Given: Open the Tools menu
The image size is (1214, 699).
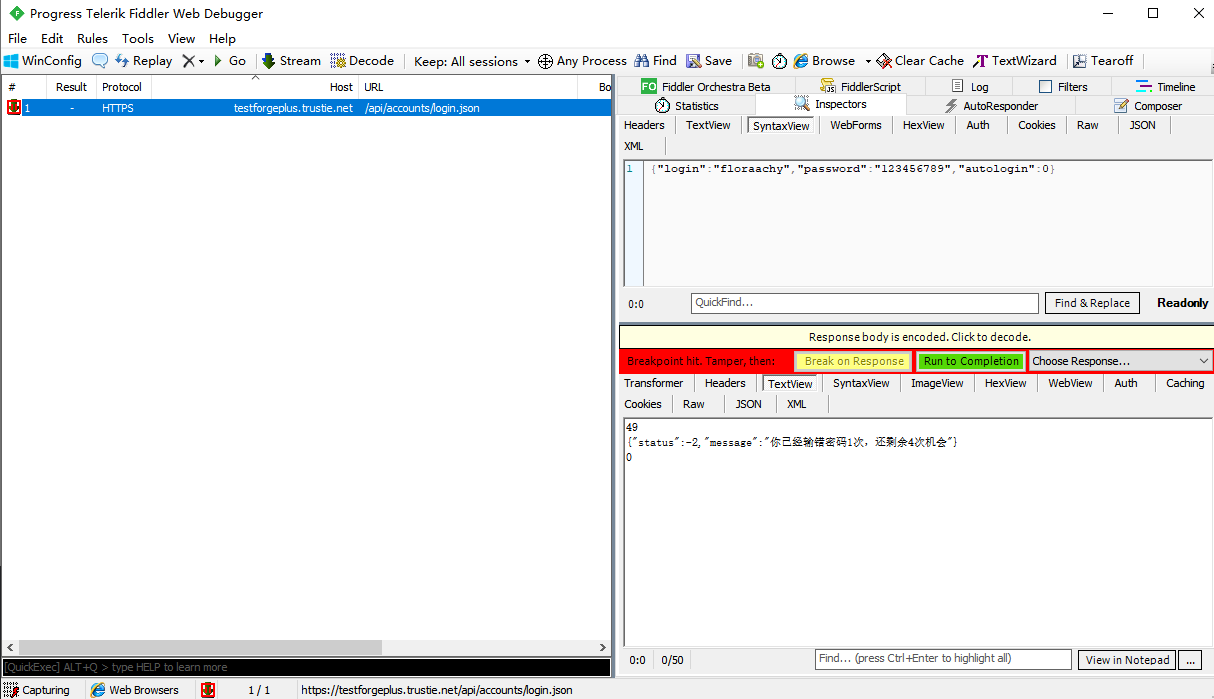Looking at the screenshot, I should [138, 39].
